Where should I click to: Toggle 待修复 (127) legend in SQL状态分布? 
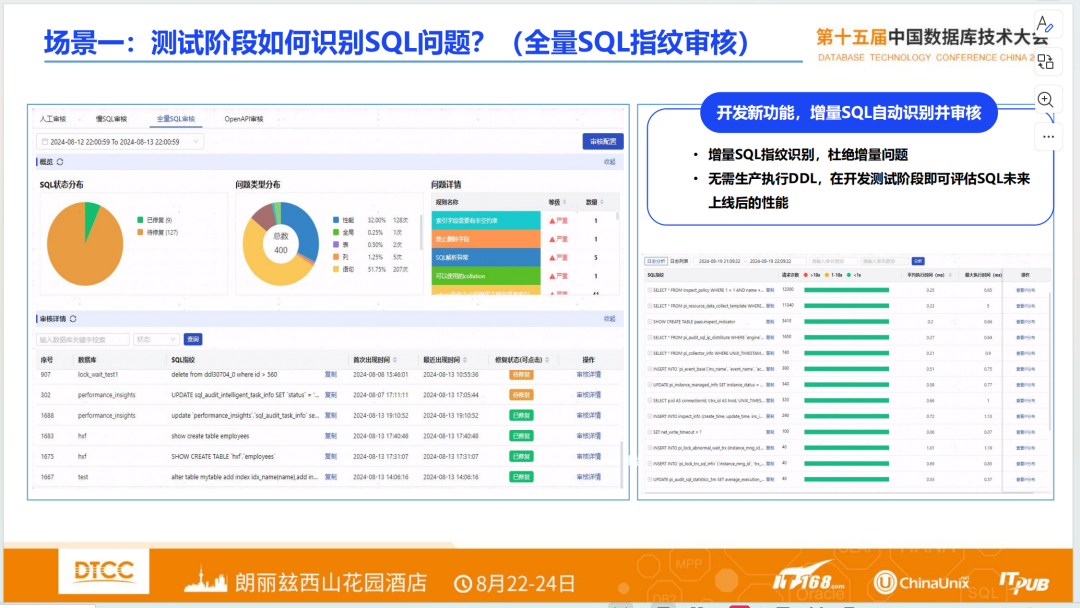tap(158, 233)
